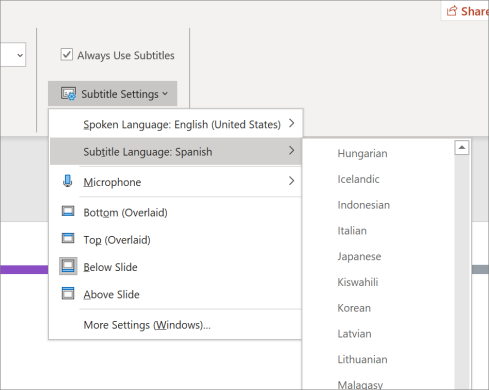Click the language list scrollbar track
This screenshot has height=390, width=489.
click(x=462, y=272)
